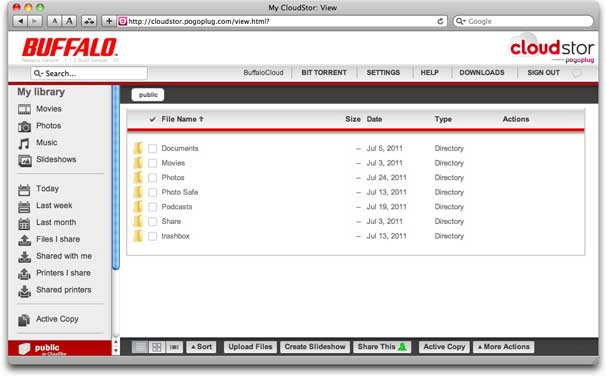Click the Buffalo logo
The height and width of the screenshot is (377, 606).
click(70, 48)
